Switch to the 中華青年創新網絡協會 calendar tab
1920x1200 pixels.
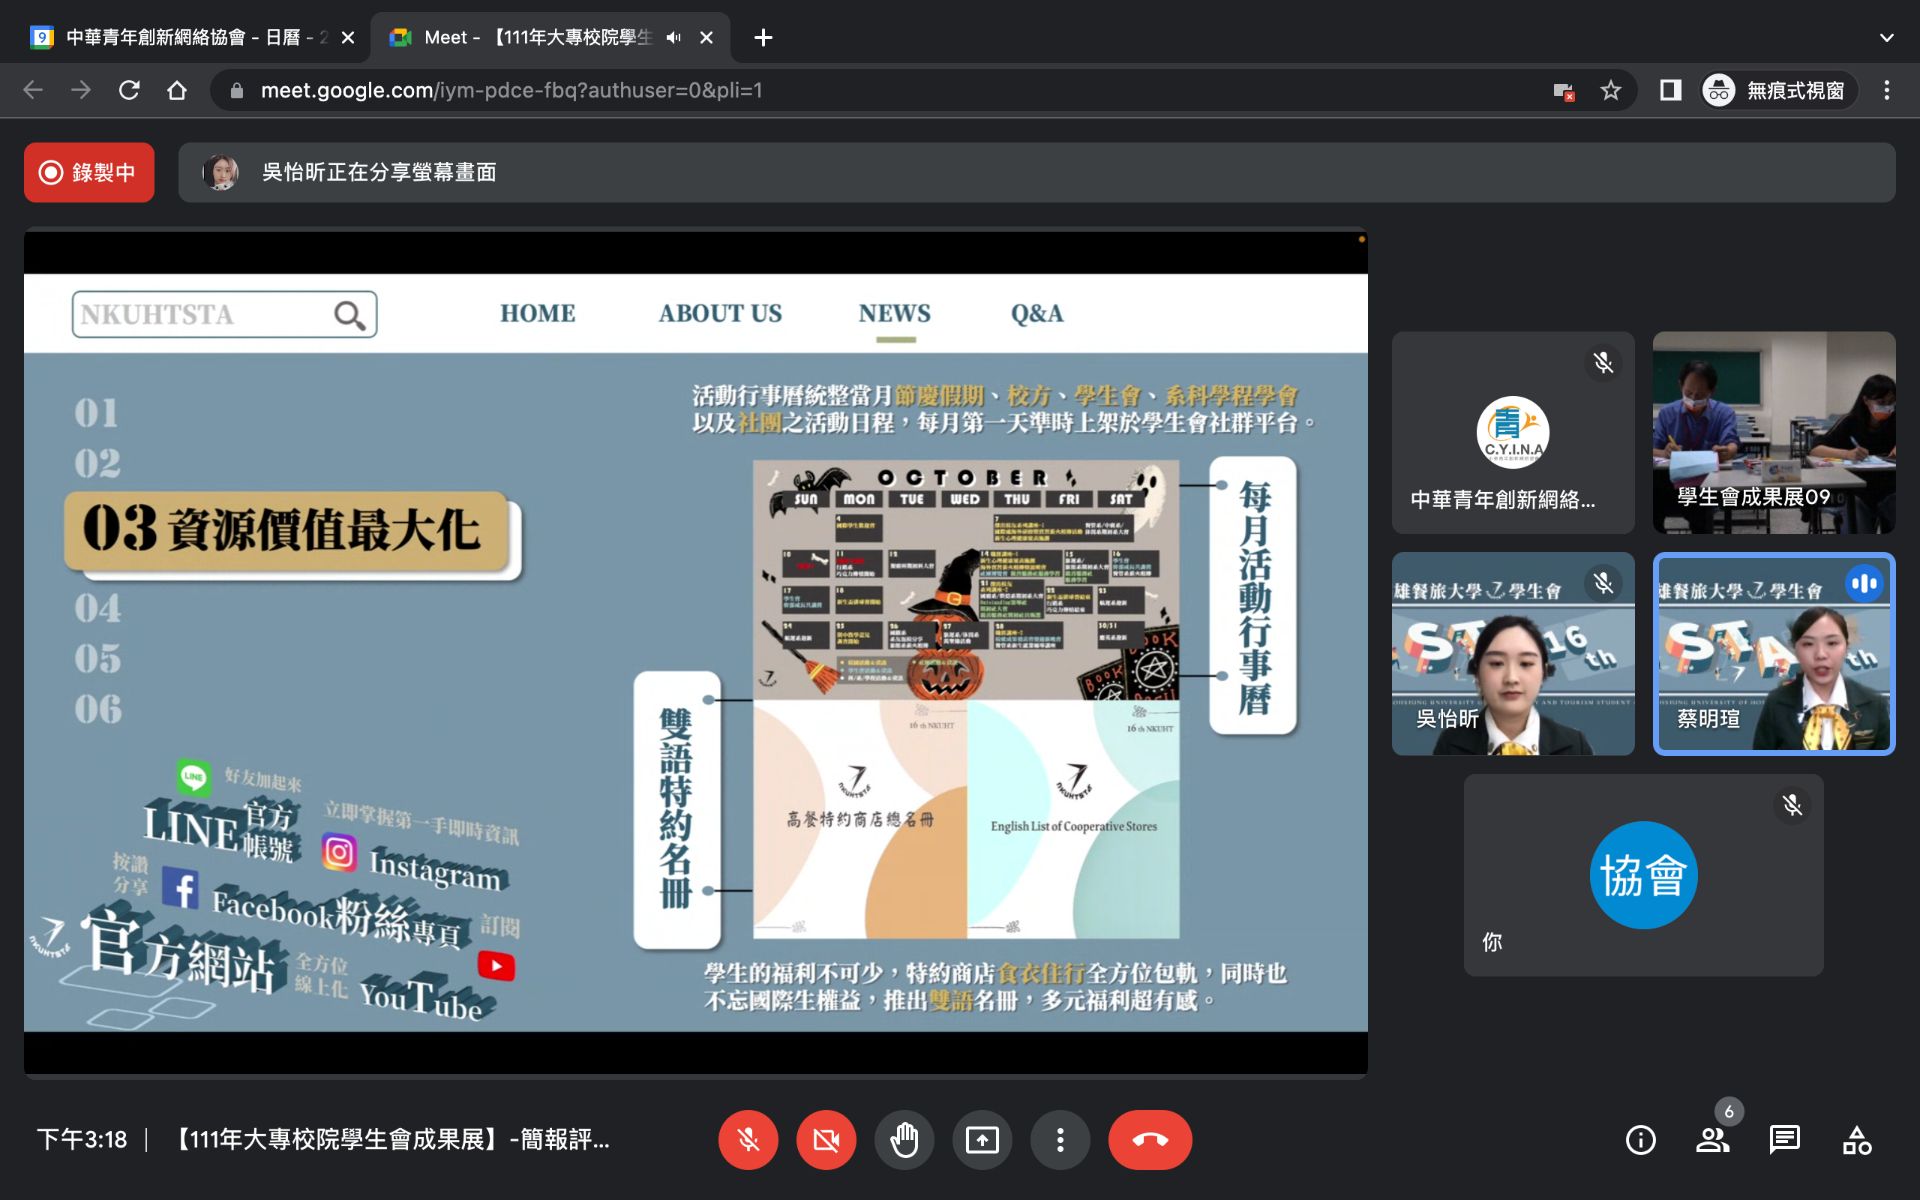[180, 38]
